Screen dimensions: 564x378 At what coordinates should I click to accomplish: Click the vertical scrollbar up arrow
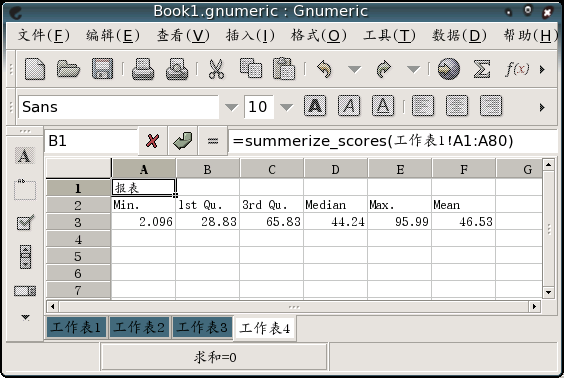[x=548, y=165]
